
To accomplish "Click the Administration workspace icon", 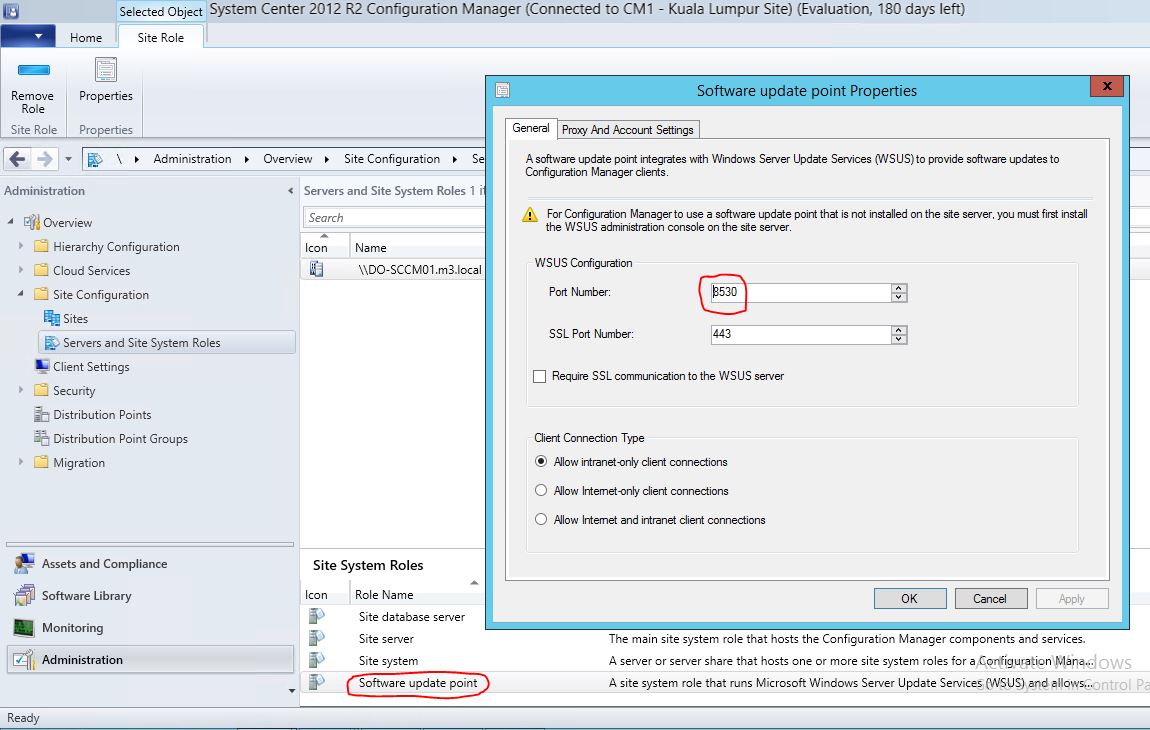I will (x=24, y=660).
